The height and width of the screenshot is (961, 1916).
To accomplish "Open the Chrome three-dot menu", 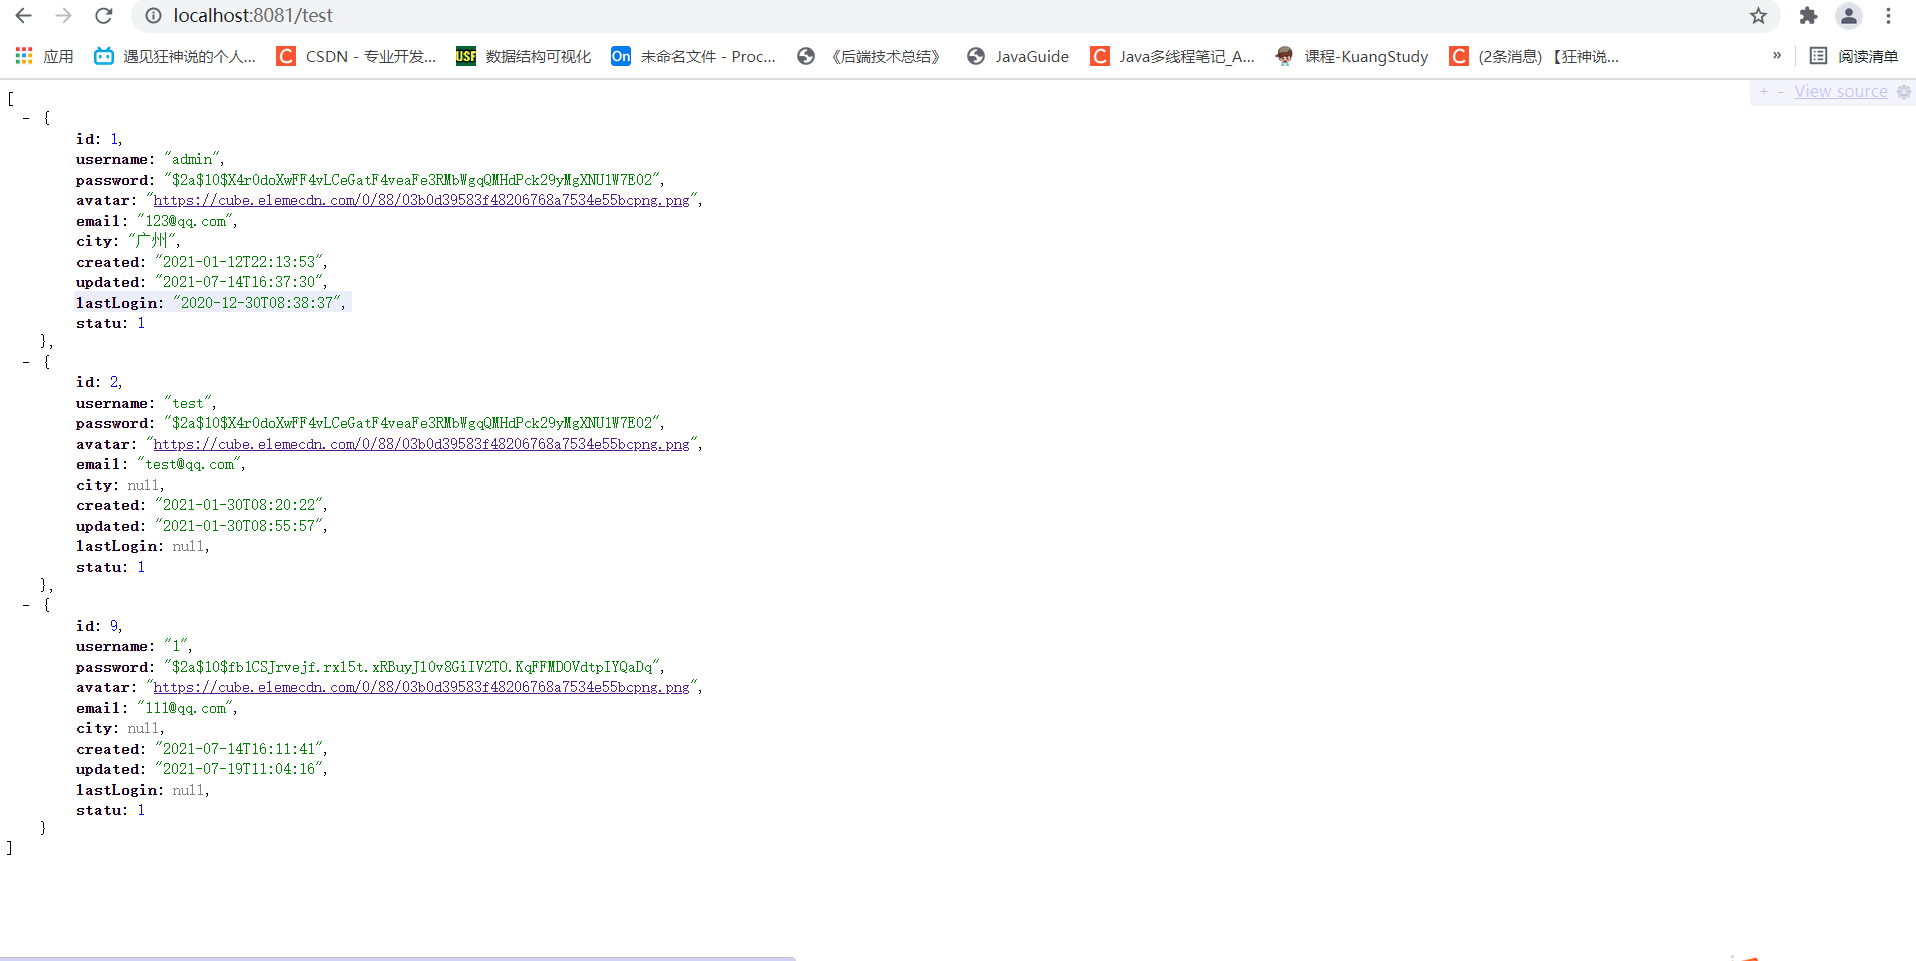I will point(1888,16).
